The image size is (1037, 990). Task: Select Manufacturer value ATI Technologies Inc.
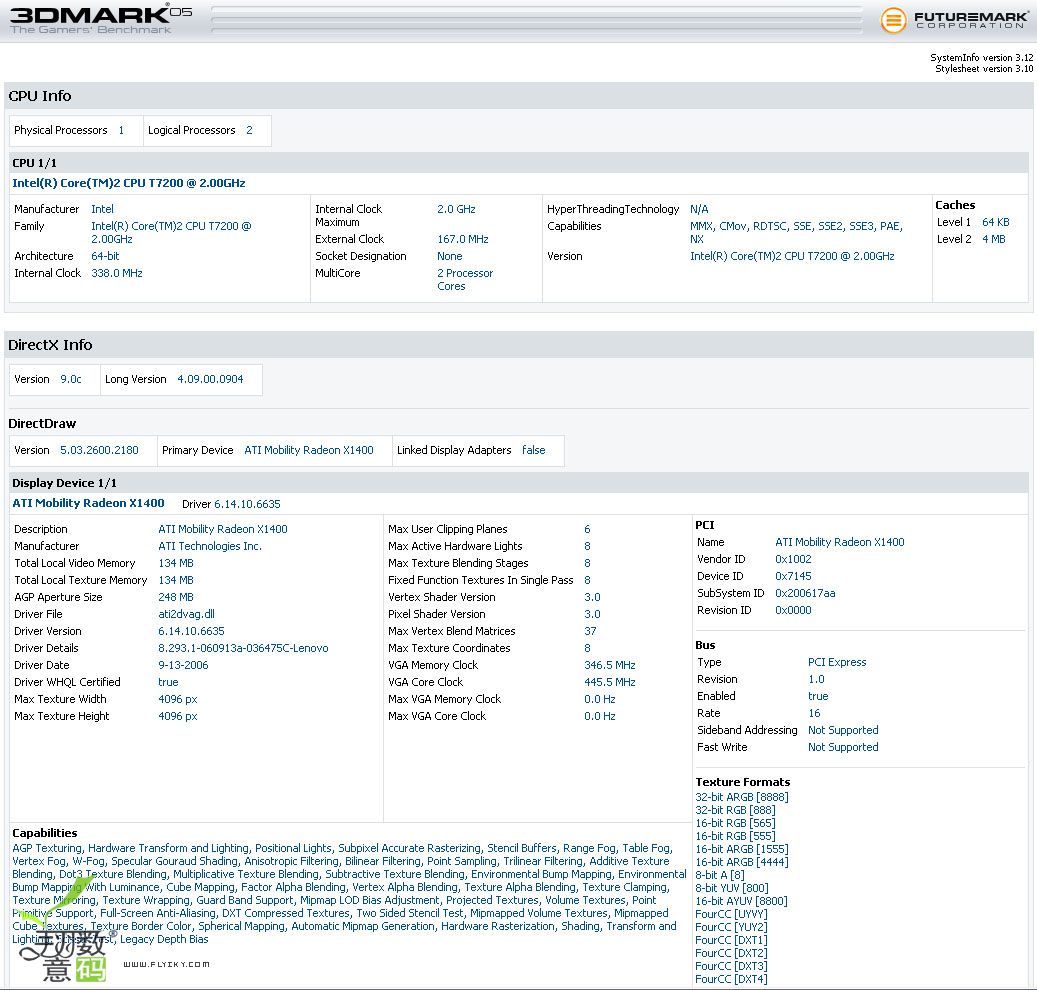pos(210,546)
